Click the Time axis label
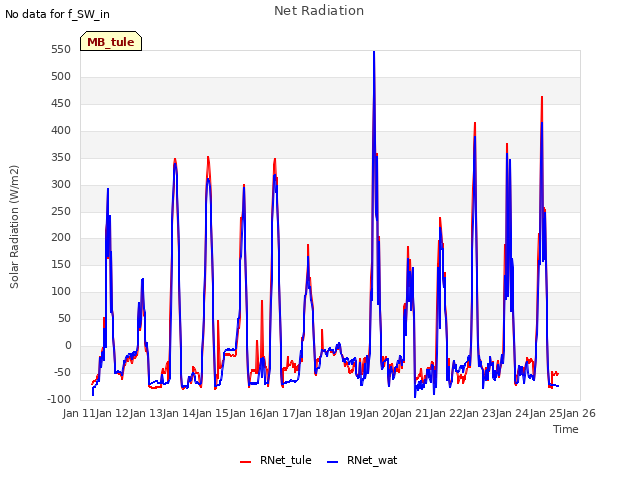This screenshot has height=480, width=640. (x=566, y=429)
